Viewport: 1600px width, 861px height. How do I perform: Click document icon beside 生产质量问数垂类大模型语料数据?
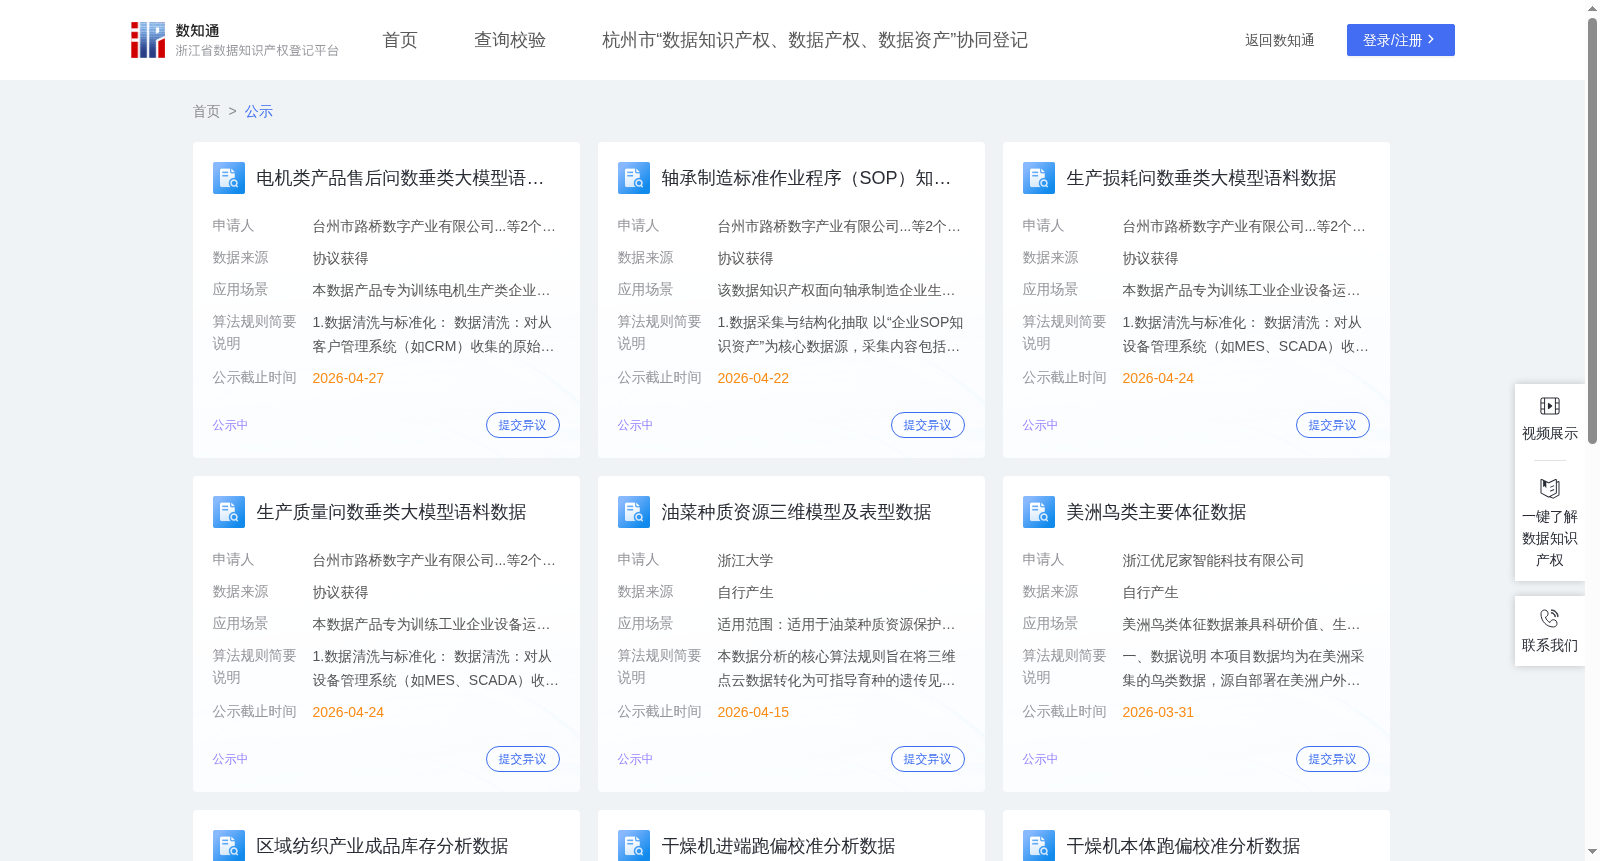[x=229, y=512]
